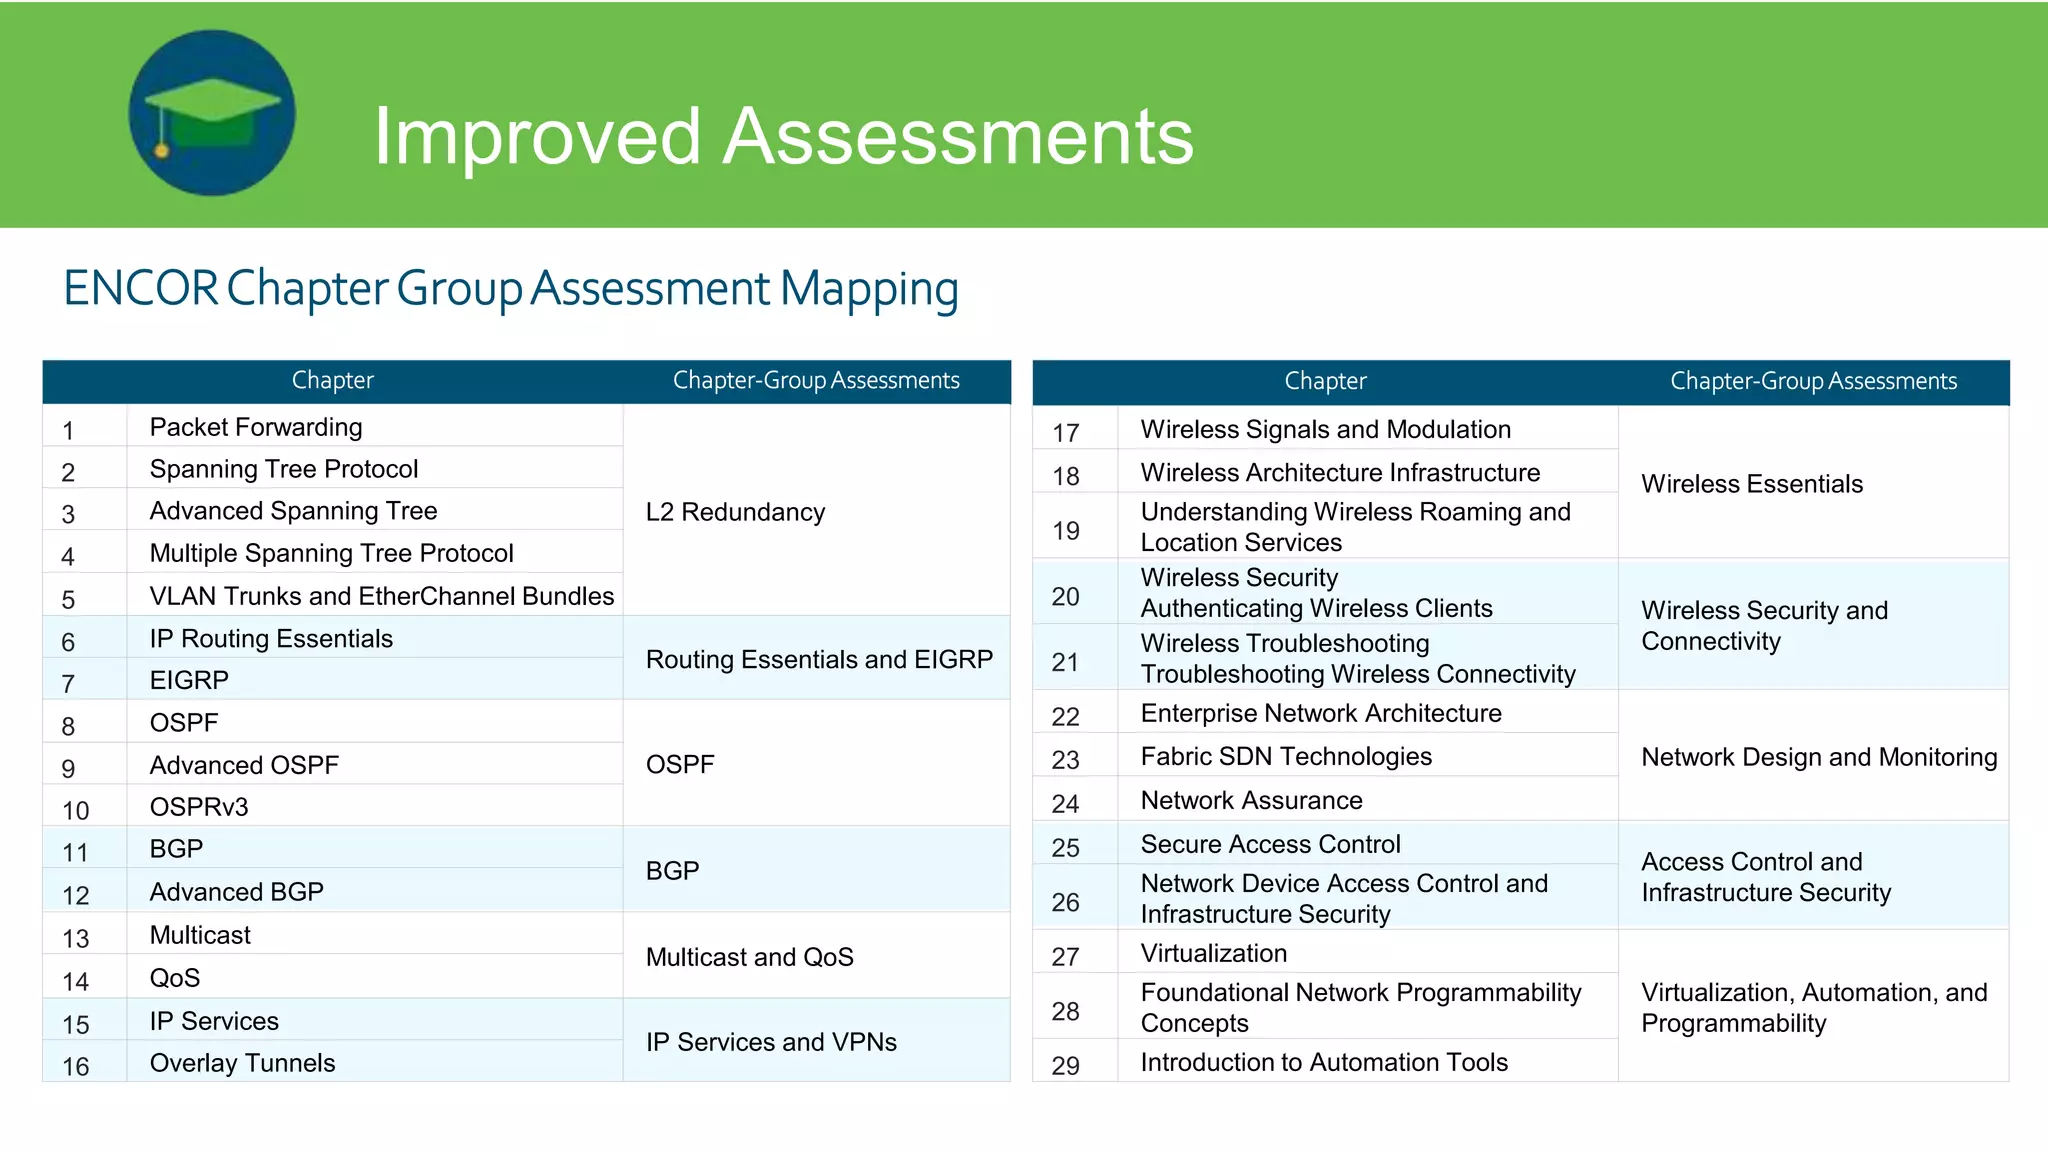Select Wireless Signals and Modulation row
The image size is (2048, 1152).
point(1325,430)
